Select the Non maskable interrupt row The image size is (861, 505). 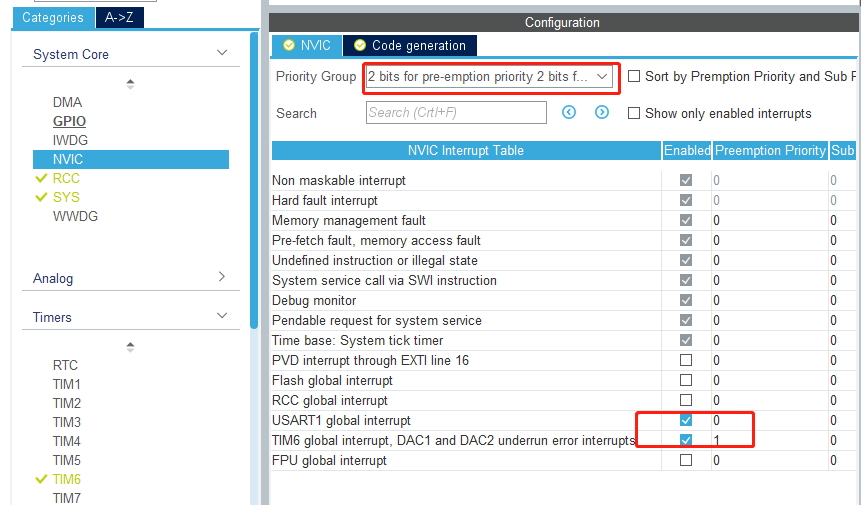tap(339, 181)
